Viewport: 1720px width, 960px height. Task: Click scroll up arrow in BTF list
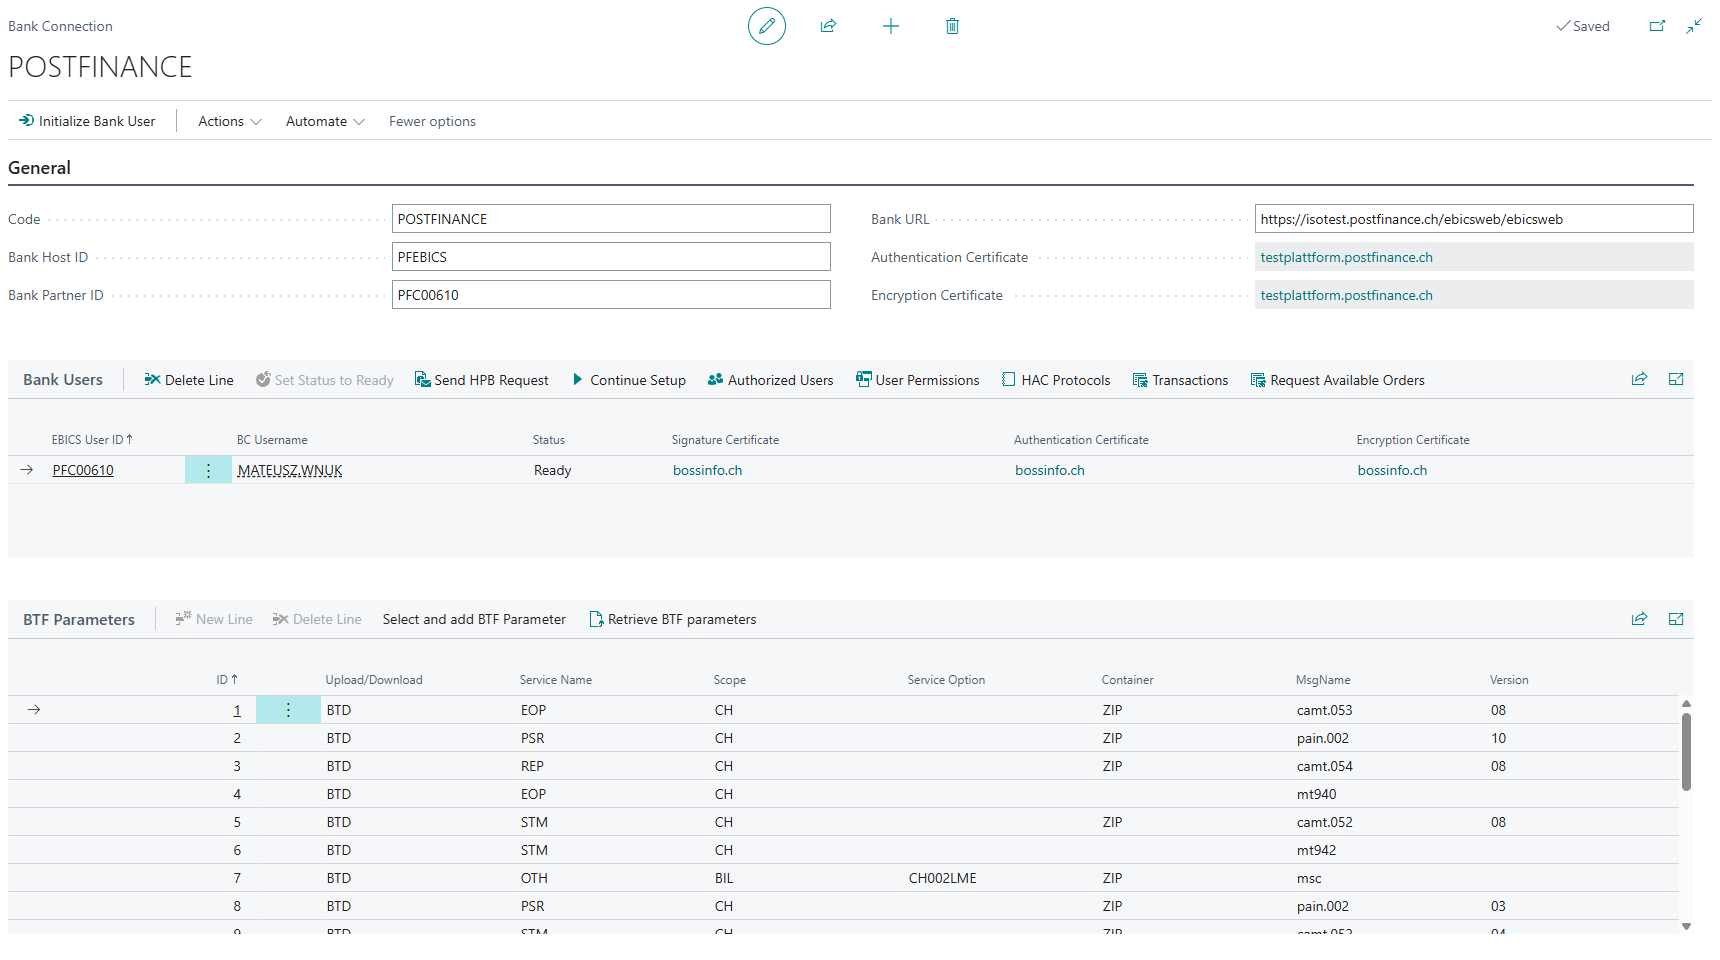pos(1686,704)
